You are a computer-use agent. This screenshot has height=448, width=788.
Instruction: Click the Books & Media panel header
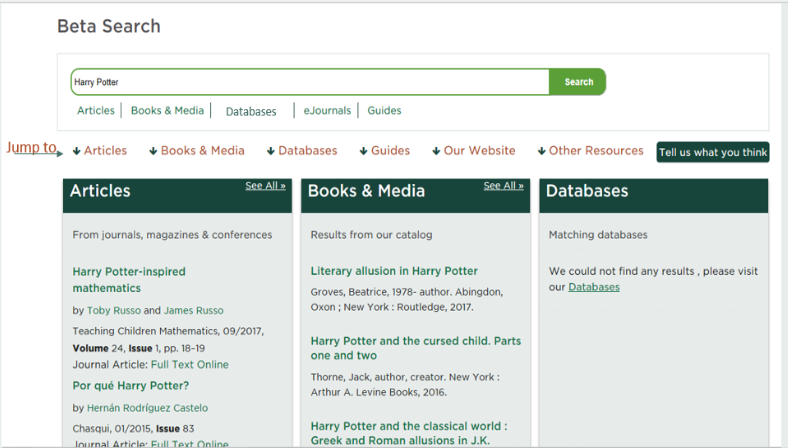coord(416,196)
